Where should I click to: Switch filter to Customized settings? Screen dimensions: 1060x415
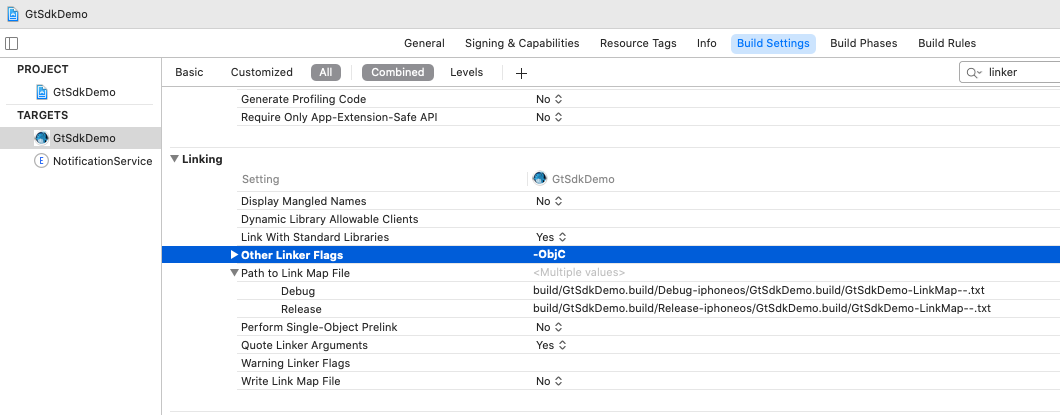tap(261, 72)
